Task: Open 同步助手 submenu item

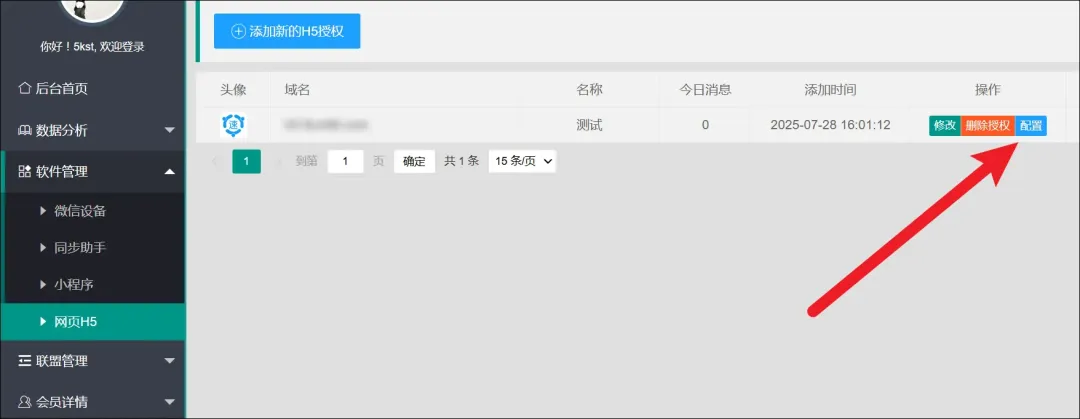Action: click(x=92, y=247)
